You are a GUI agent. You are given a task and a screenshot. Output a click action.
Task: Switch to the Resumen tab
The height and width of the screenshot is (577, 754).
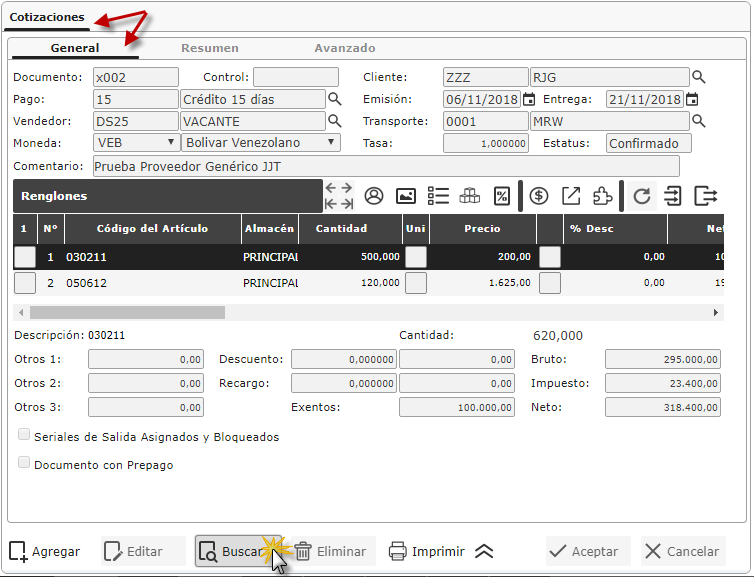pos(209,48)
